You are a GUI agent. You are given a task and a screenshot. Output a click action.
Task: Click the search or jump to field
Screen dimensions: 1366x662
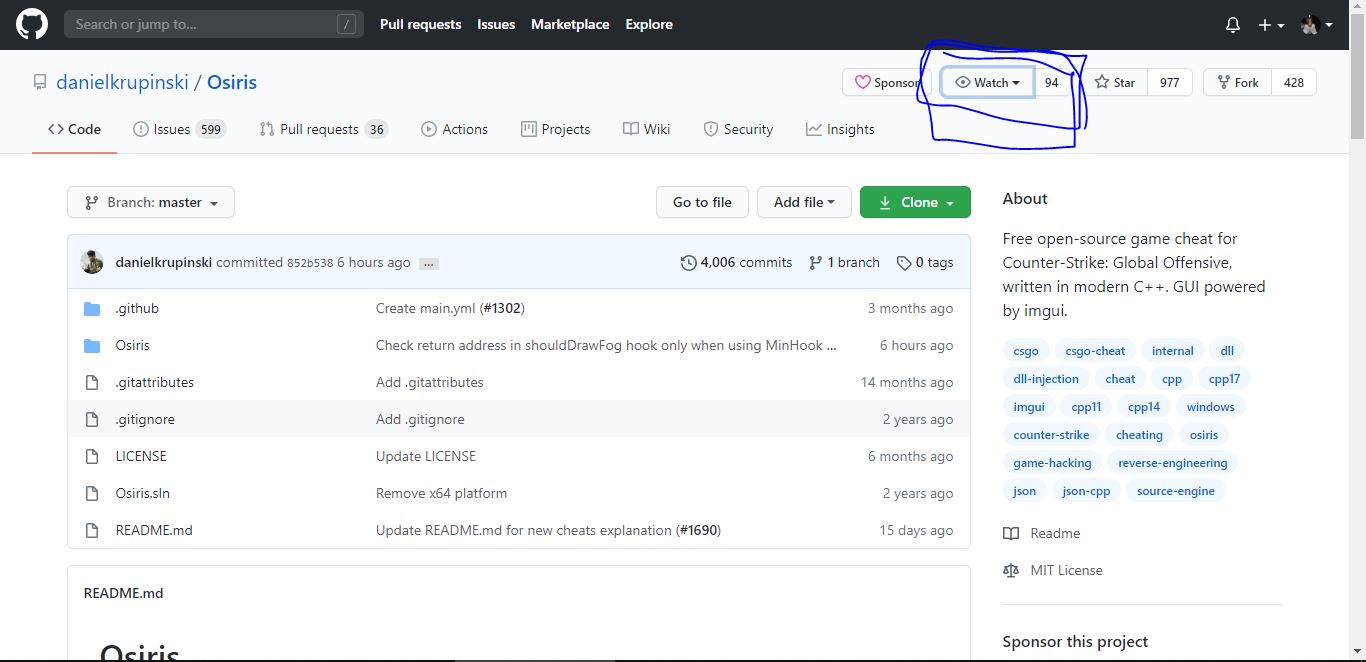pyautogui.click(x=214, y=24)
